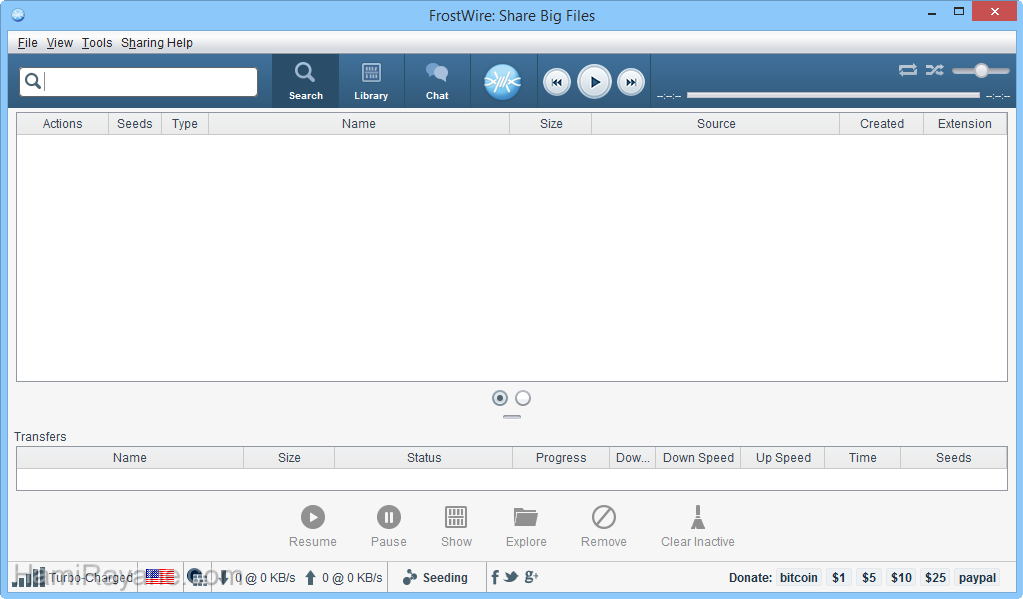The image size is (1023, 599).
Task: Click the playback progress bar
Action: coord(833,95)
